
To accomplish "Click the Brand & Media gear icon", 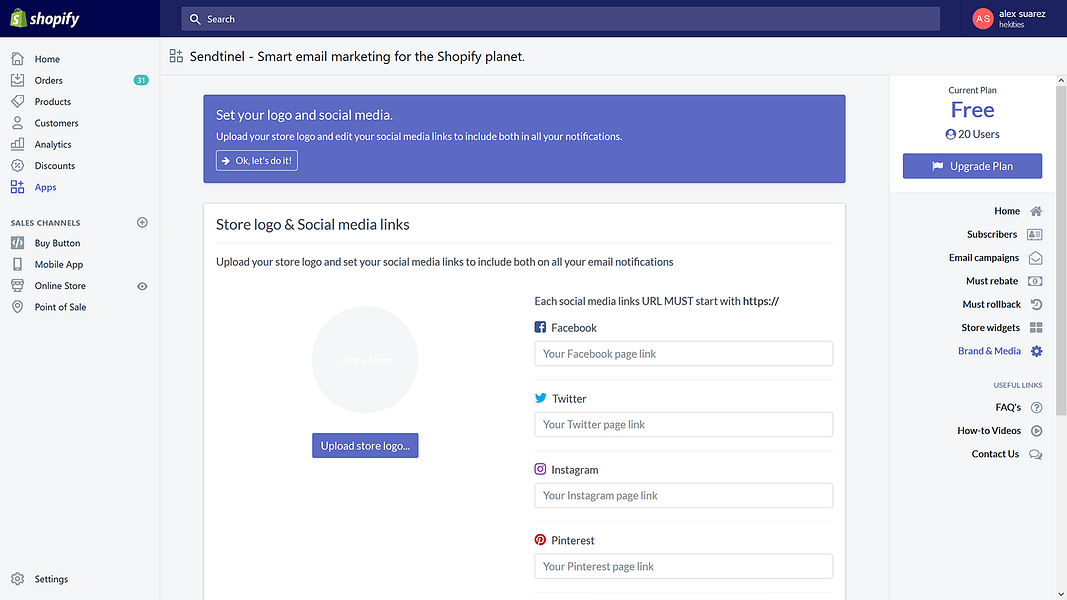I will [x=1036, y=351].
